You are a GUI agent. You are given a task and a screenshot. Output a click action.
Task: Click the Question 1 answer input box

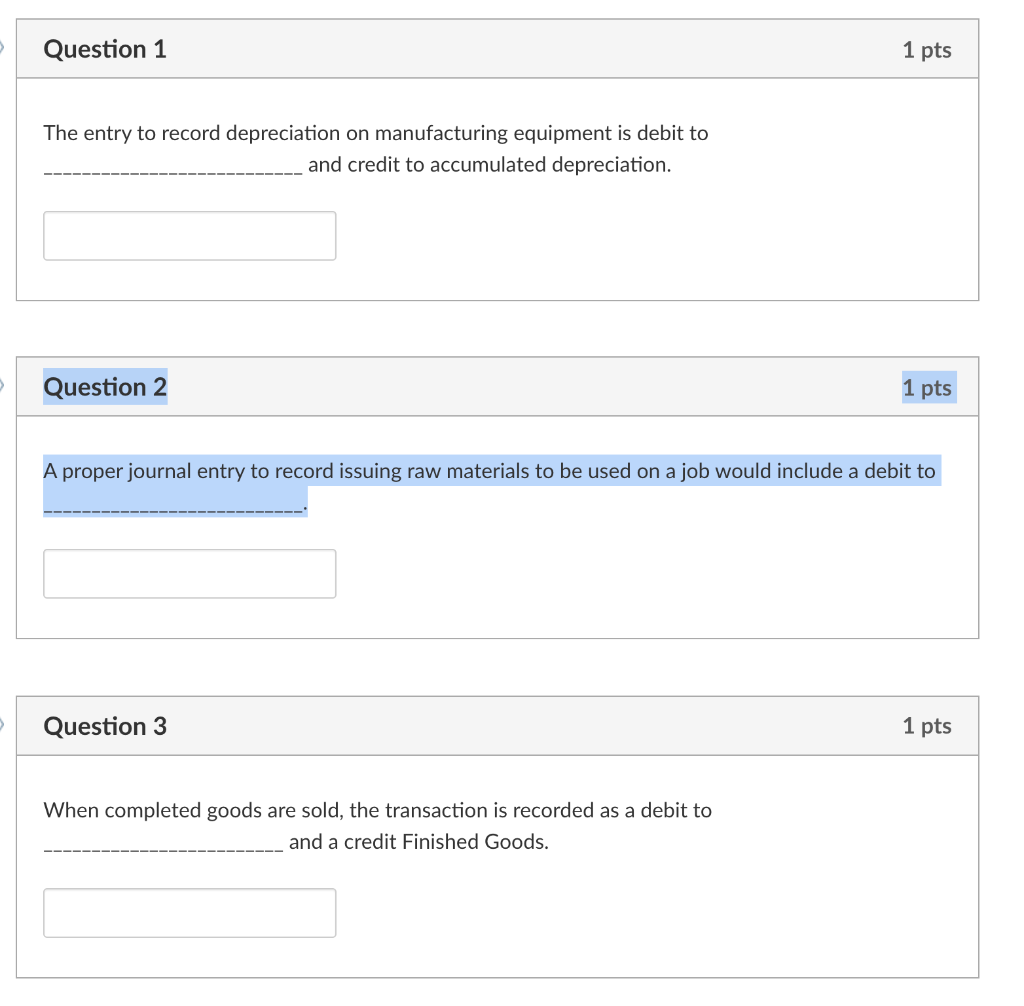click(189, 235)
